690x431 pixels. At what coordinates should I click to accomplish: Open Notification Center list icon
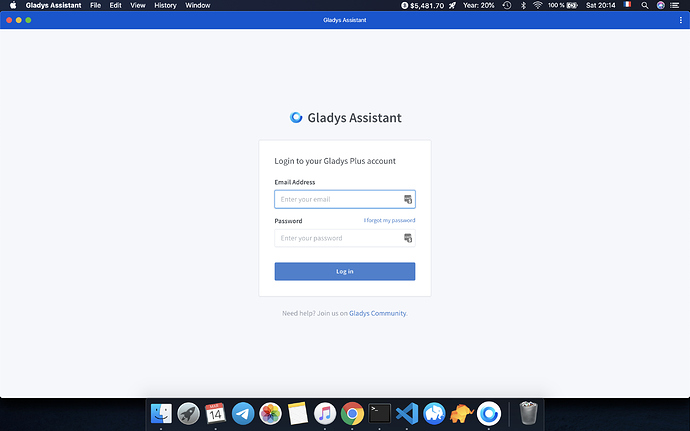(675, 5)
